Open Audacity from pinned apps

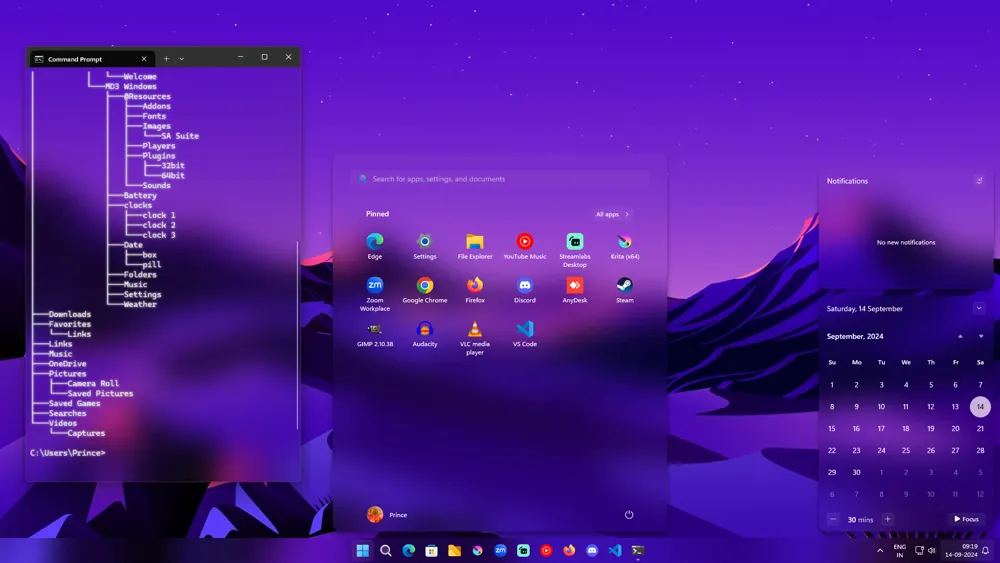pyautogui.click(x=425, y=331)
